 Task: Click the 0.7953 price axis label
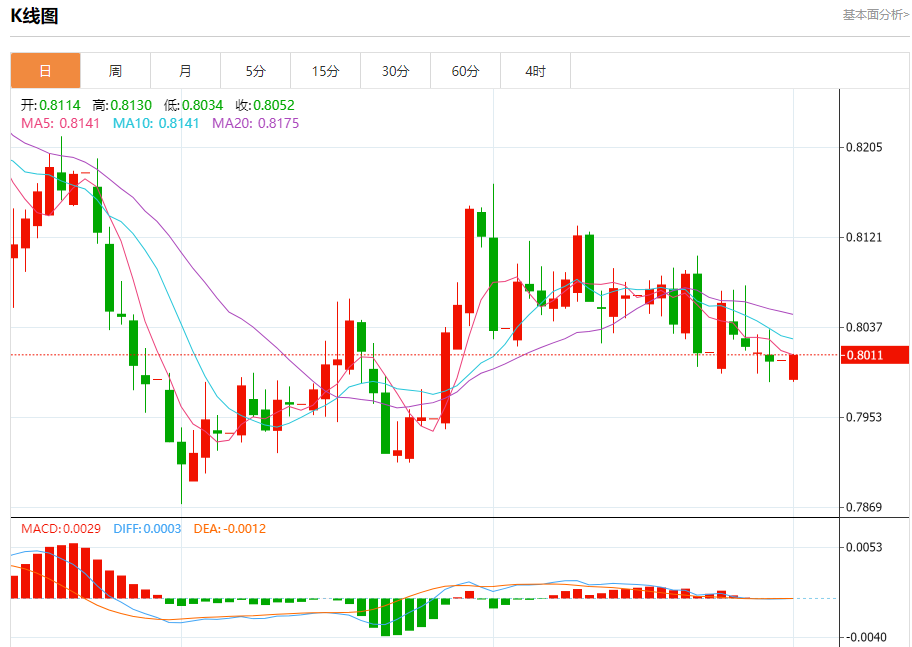click(x=864, y=417)
